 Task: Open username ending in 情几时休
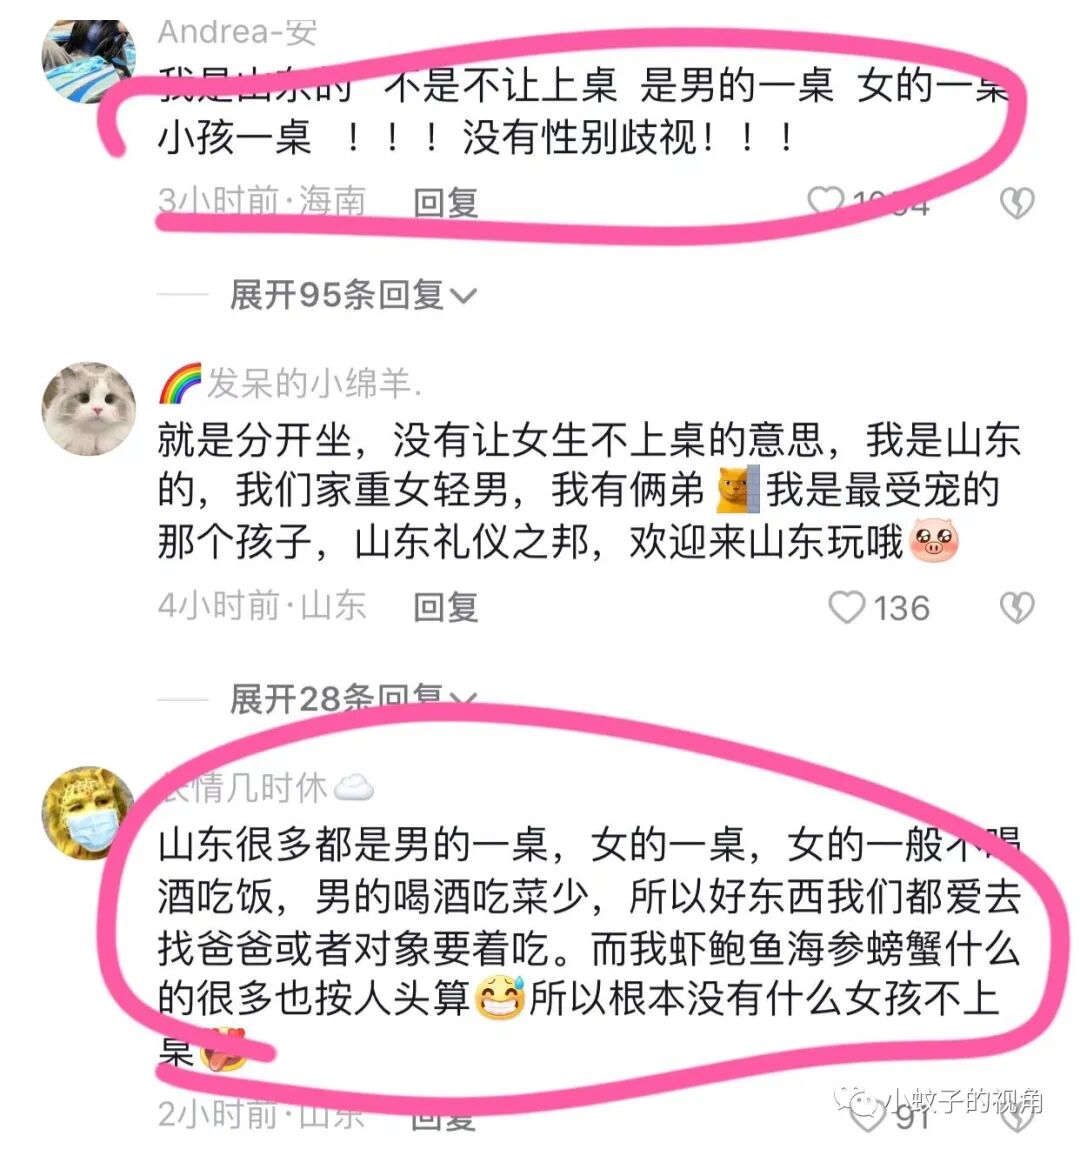(243, 788)
